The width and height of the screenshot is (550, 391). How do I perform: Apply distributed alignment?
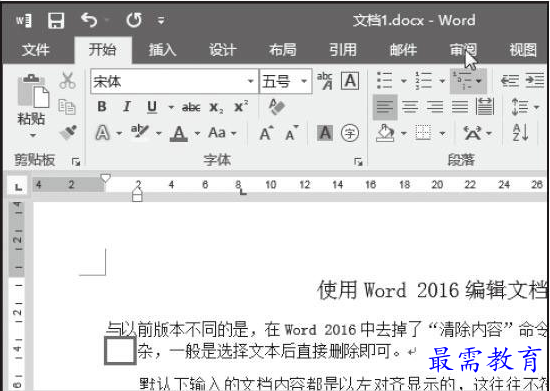[485, 106]
